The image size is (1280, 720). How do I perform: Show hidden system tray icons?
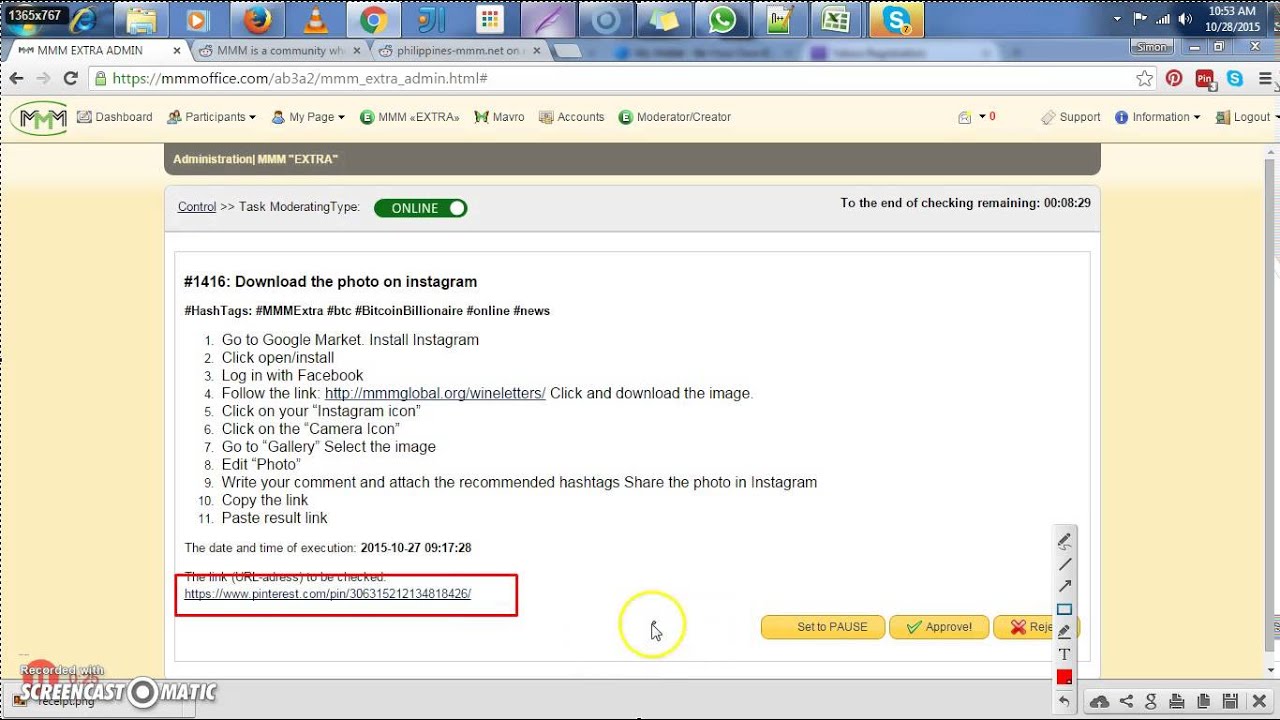click(x=1118, y=18)
